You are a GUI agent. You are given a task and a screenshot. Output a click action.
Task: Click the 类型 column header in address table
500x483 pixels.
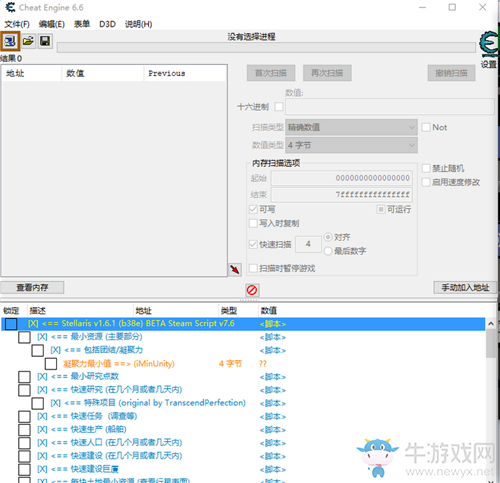(x=238, y=311)
